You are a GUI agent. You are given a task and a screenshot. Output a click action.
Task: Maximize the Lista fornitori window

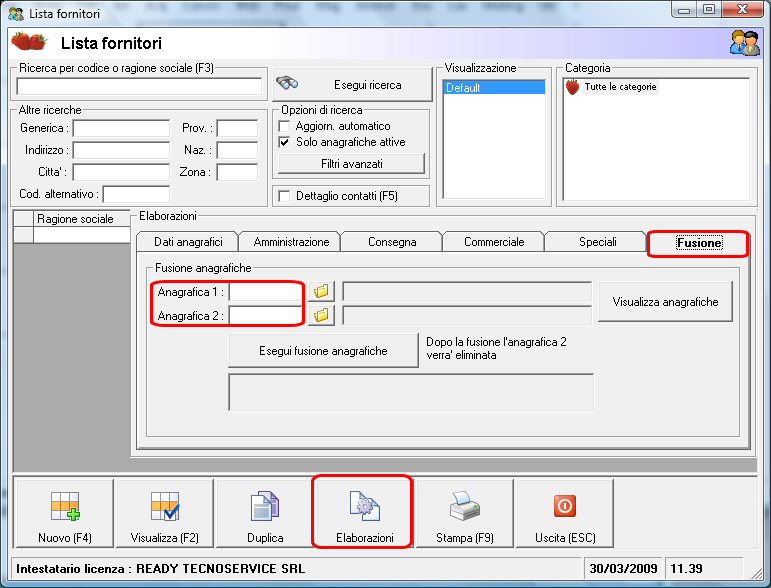pos(709,9)
